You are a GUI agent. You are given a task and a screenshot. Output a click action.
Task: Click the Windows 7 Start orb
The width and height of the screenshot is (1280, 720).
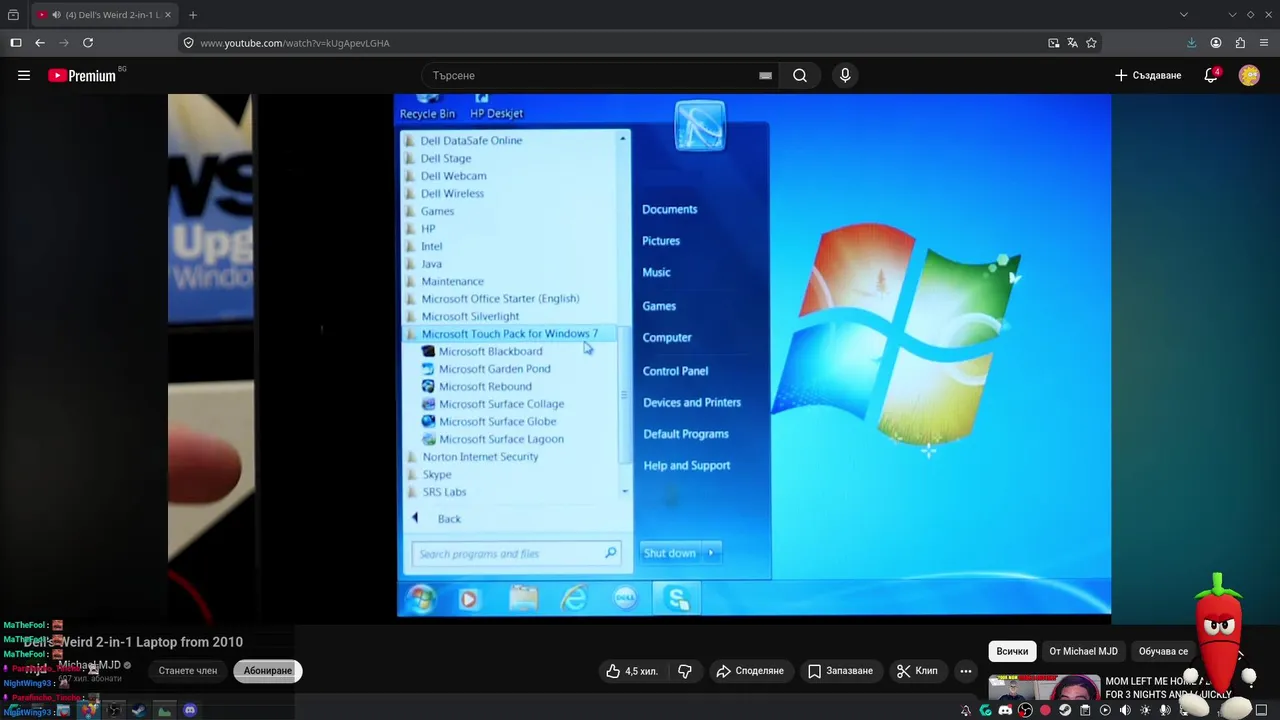421,599
